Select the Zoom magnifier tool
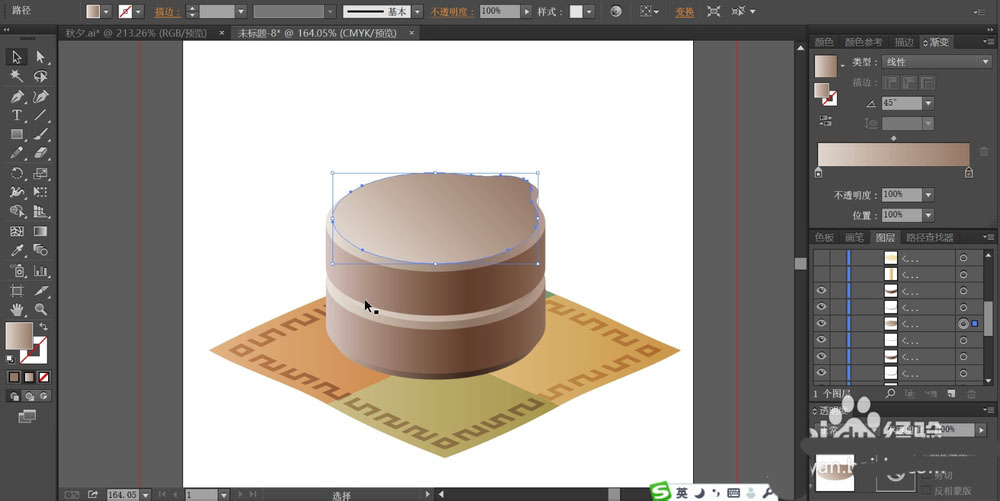This screenshot has height=501, width=1000. pyautogui.click(x=41, y=309)
